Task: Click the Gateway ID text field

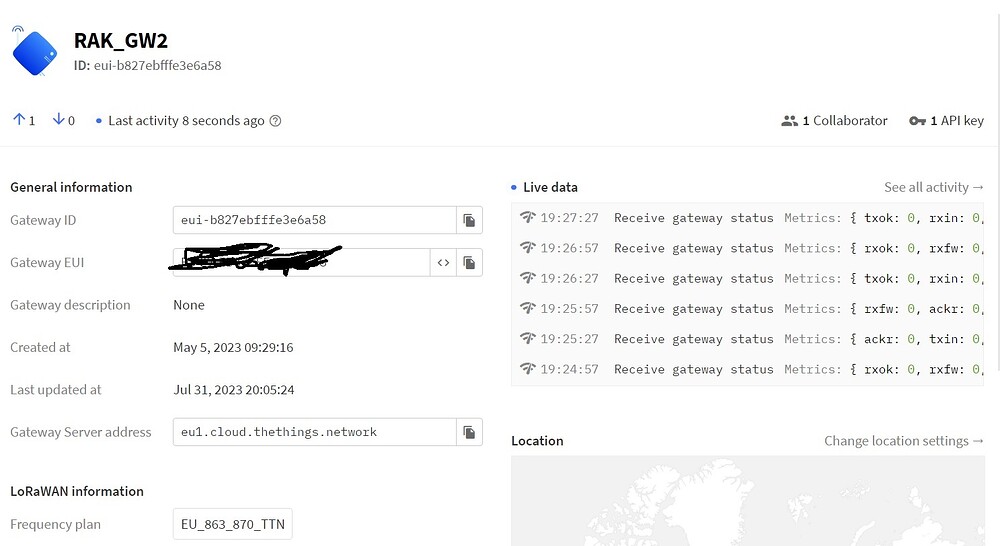Action: pyautogui.click(x=314, y=220)
